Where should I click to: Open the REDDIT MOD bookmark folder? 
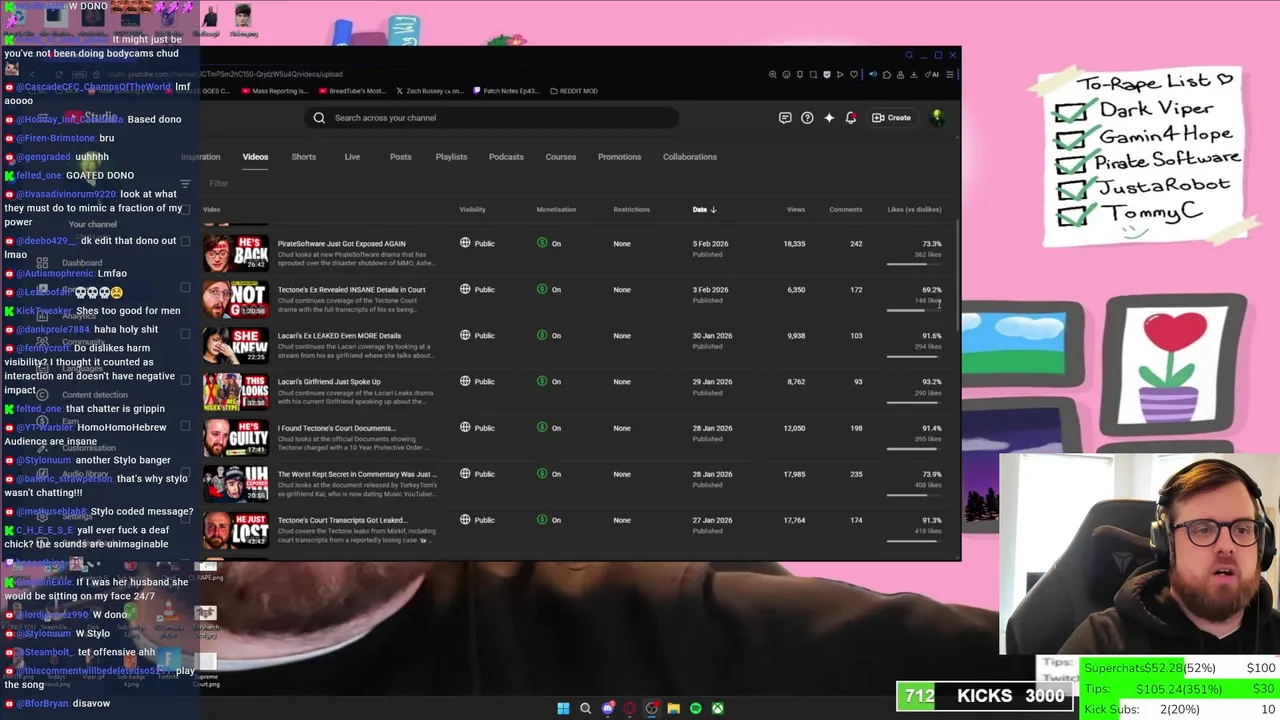574,91
